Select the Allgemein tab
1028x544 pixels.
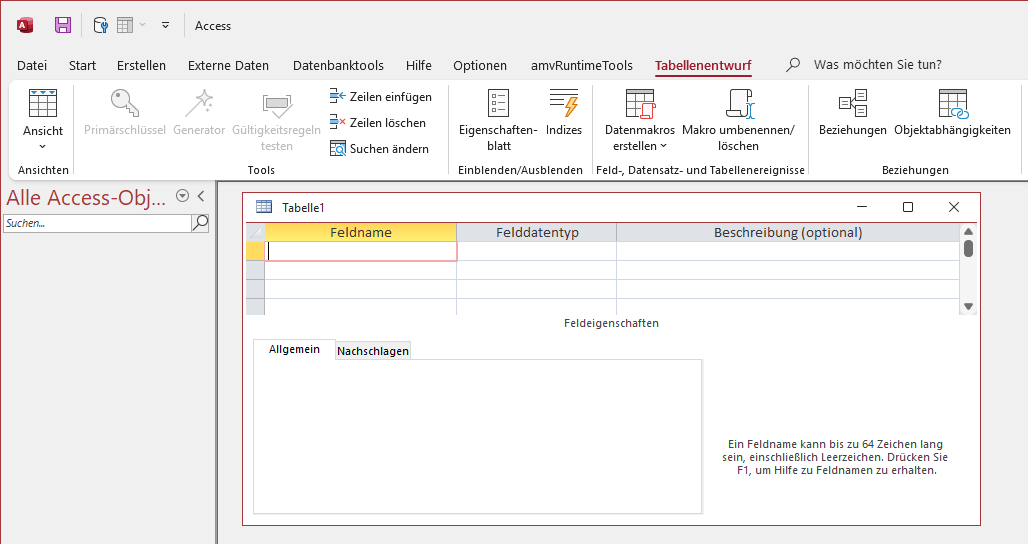(x=294, y=349)
